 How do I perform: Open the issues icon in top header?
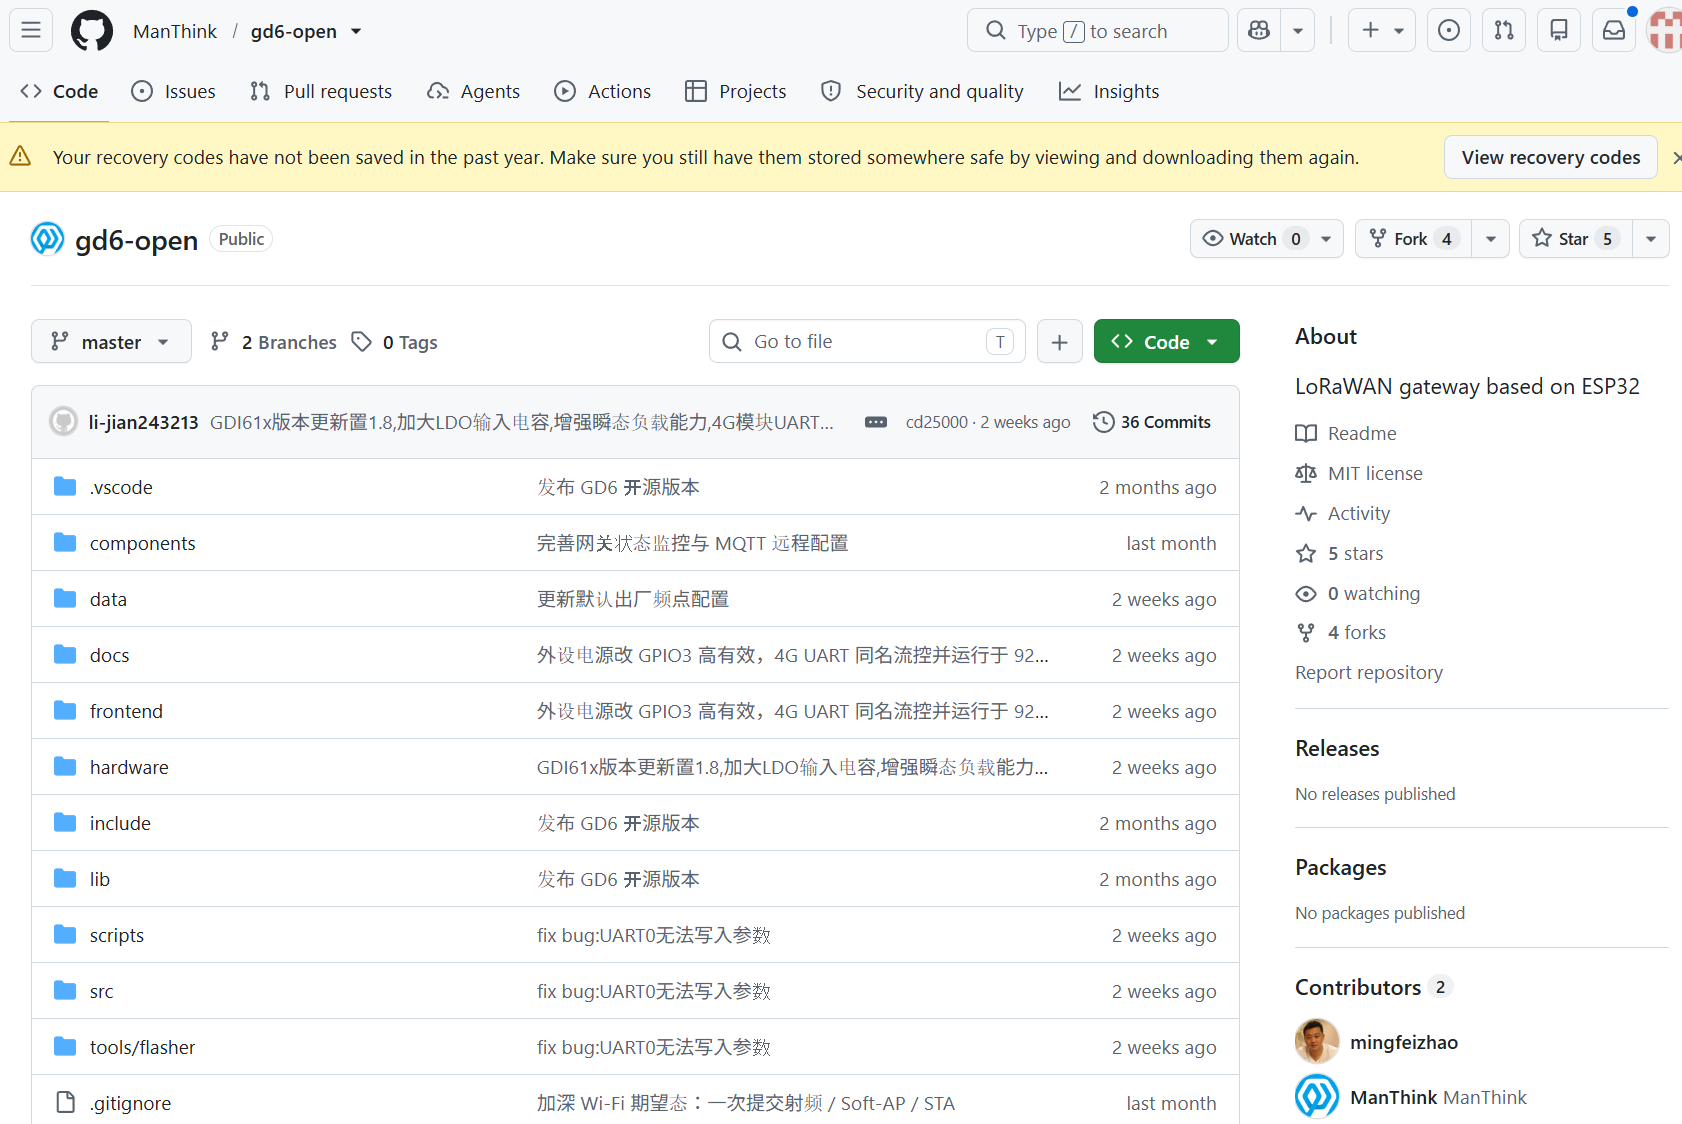point(1449,31)
